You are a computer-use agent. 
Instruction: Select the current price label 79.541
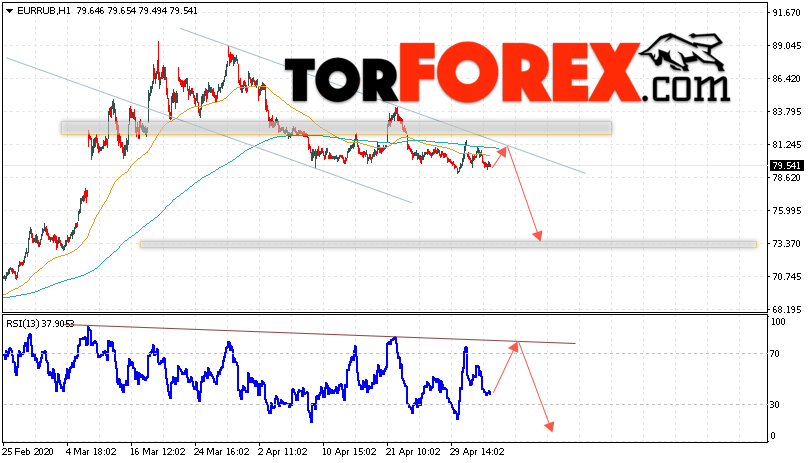(x=786, y=166)
